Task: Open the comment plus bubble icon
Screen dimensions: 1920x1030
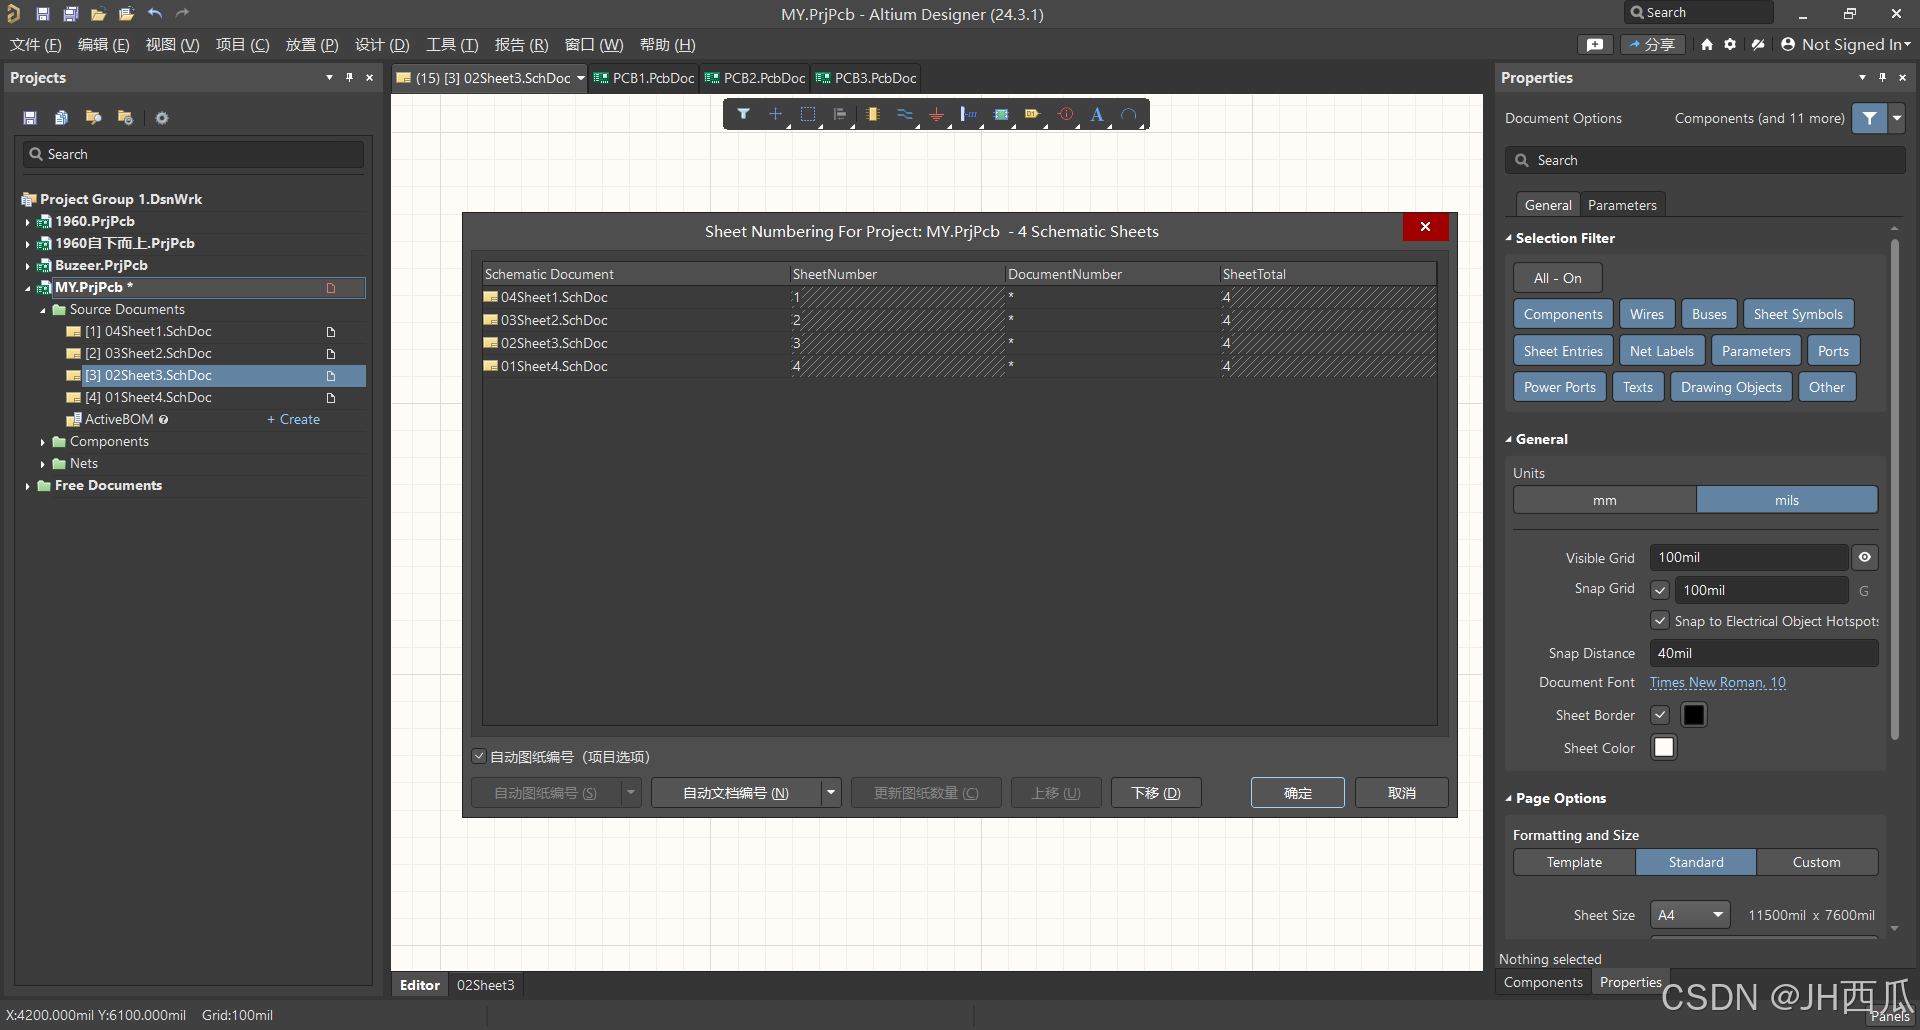Action: (x=1595, y=45)
